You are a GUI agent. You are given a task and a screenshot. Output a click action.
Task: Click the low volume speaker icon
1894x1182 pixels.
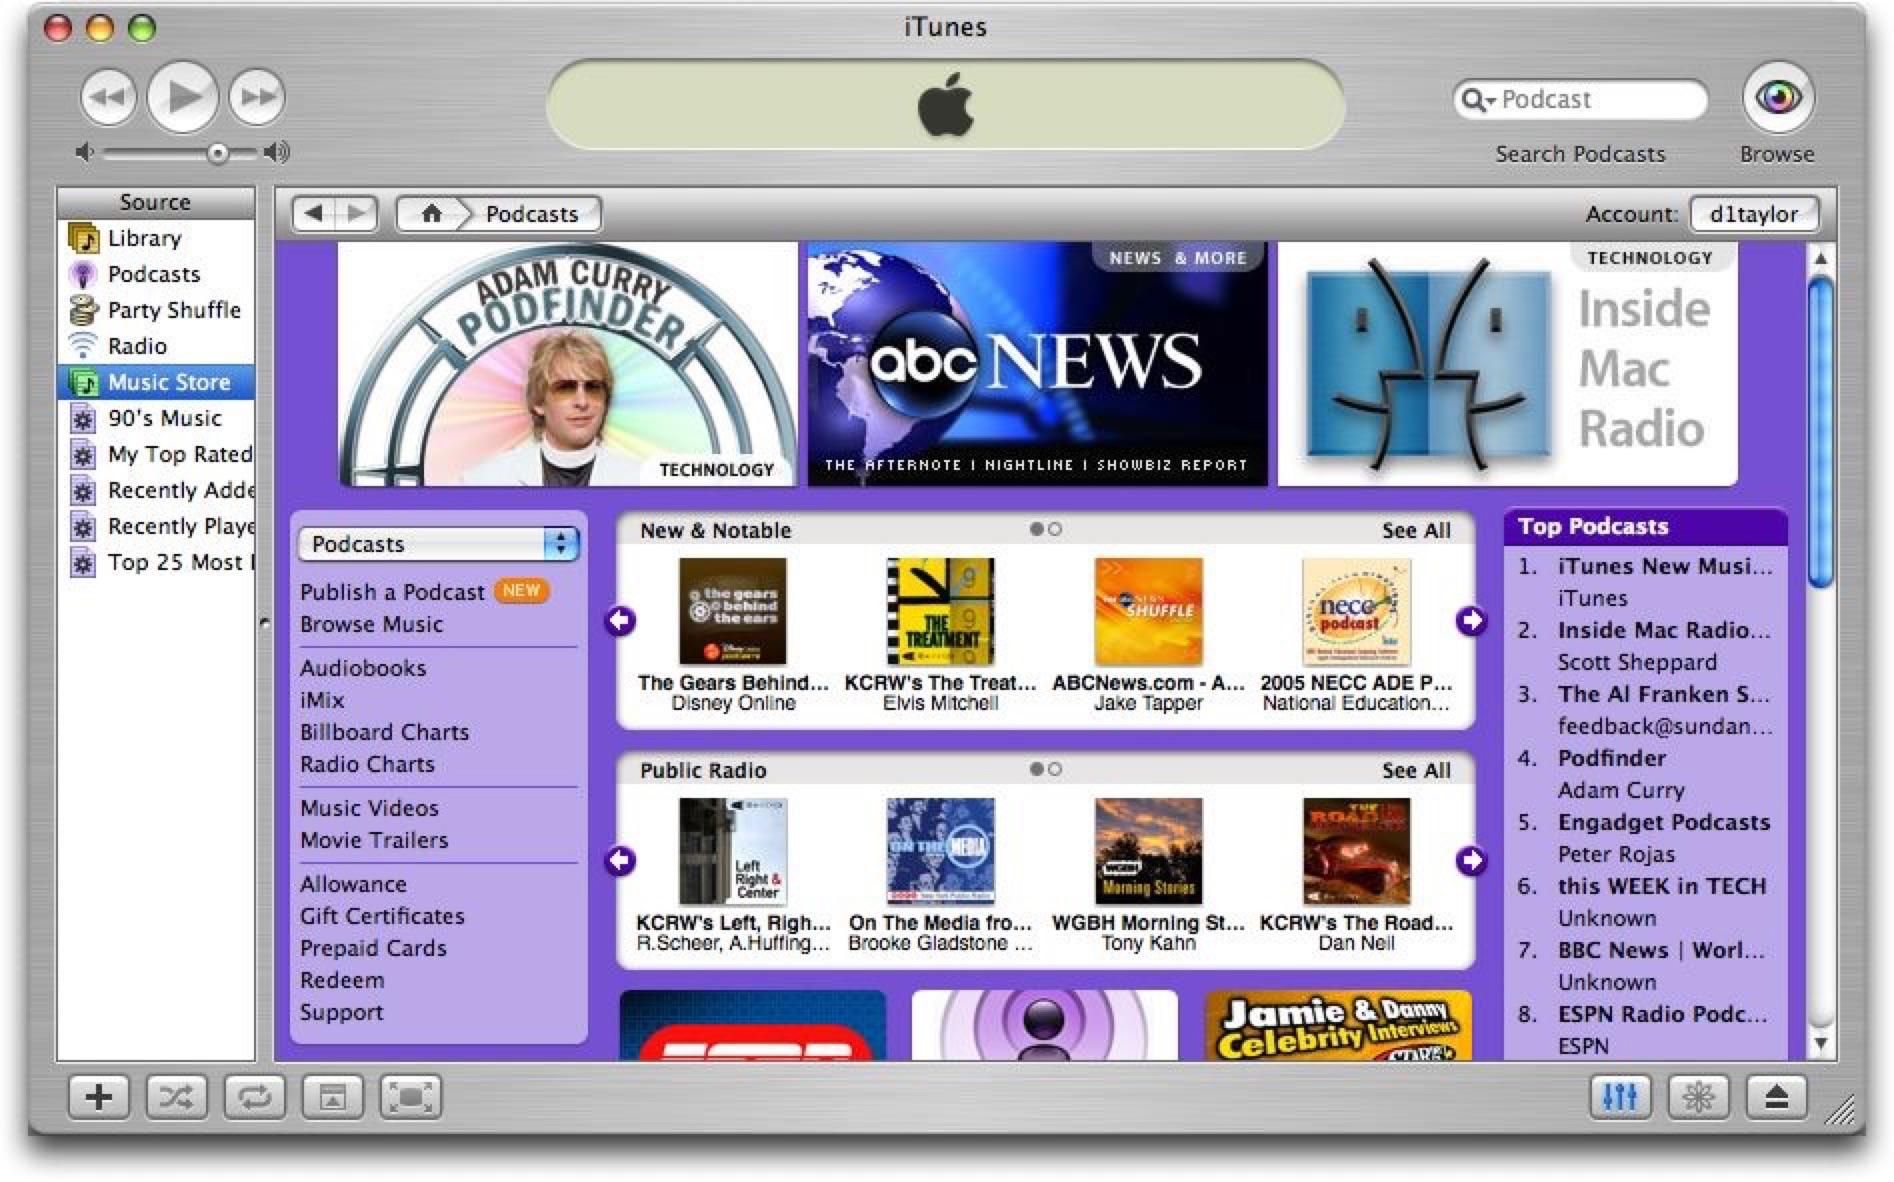tap(86, 152)
